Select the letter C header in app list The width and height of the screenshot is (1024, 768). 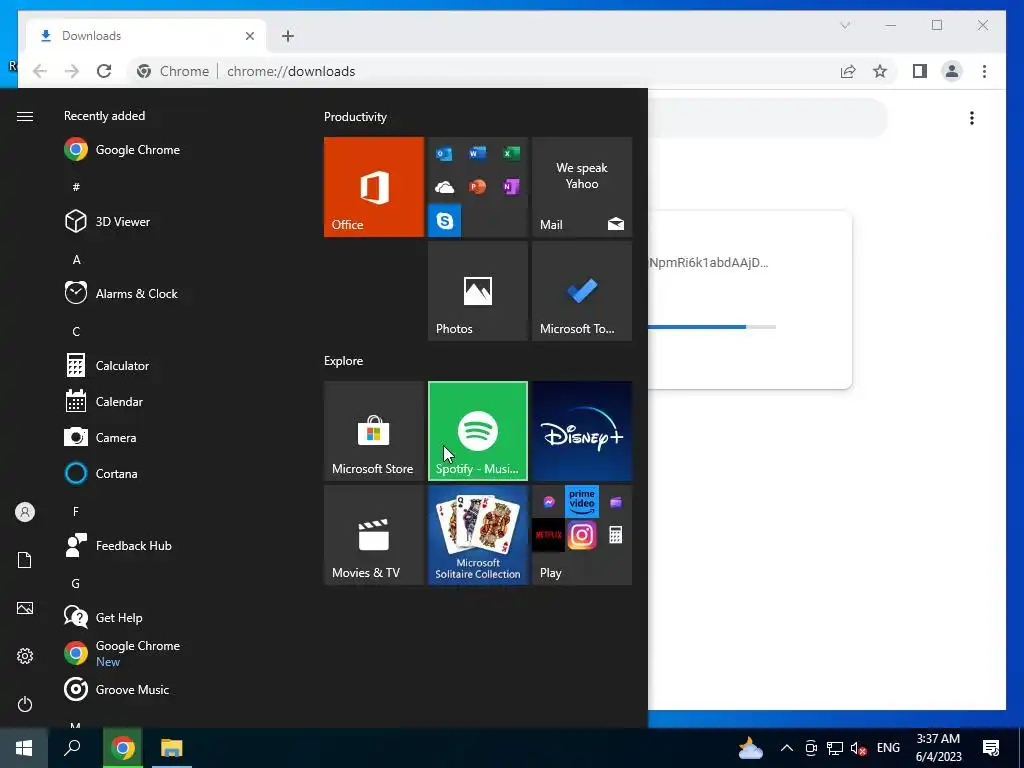pyautogui.click(x=76, y=331)
